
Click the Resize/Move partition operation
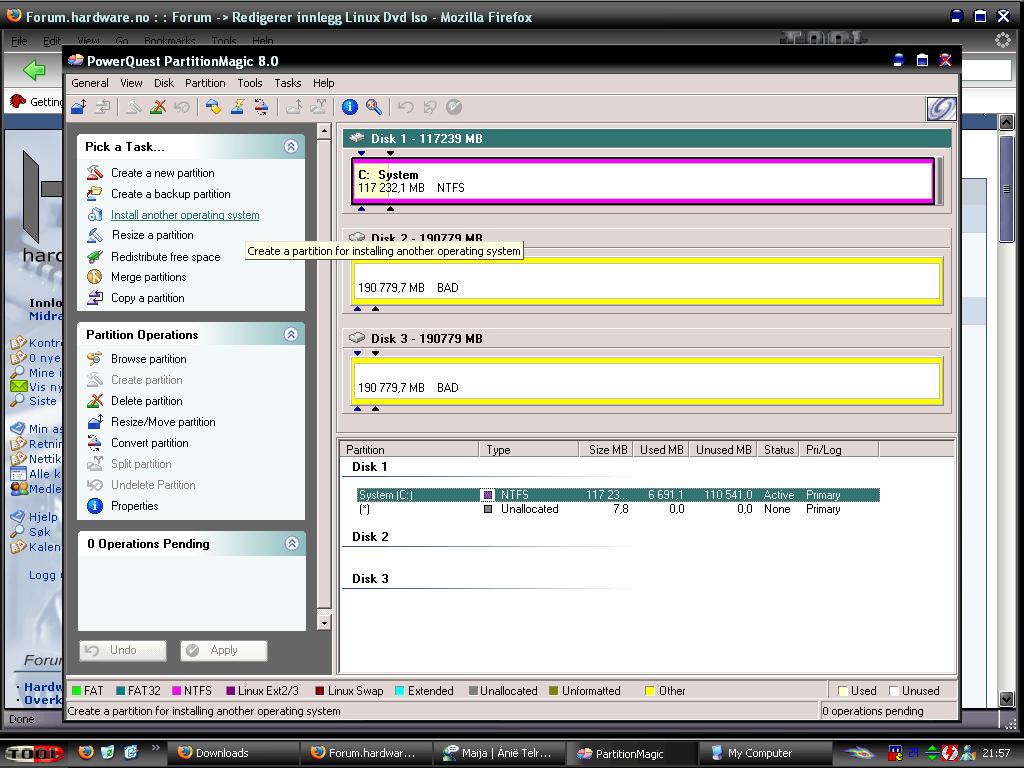coord(163,422)
